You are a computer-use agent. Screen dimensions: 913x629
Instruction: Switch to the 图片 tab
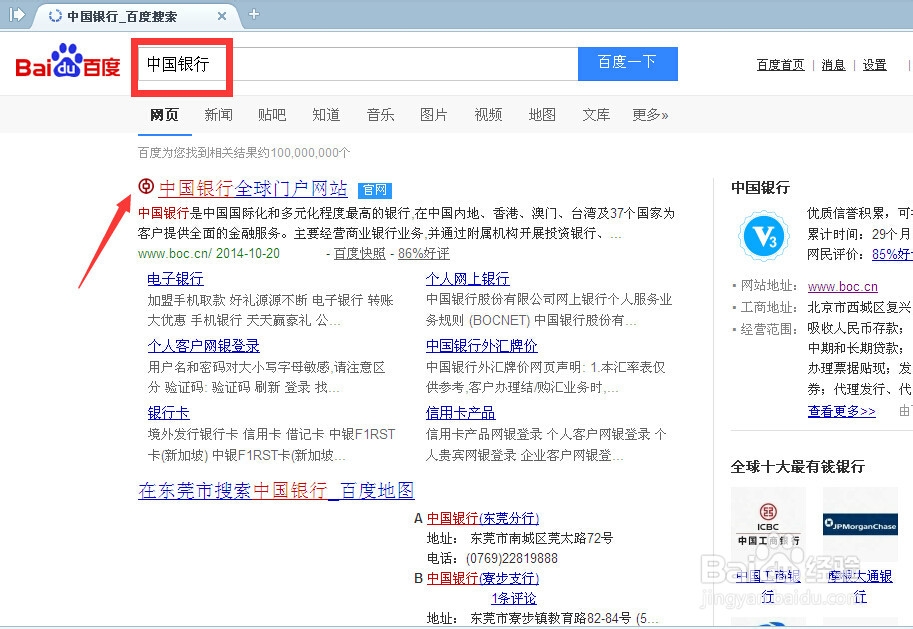coord(434,115)
